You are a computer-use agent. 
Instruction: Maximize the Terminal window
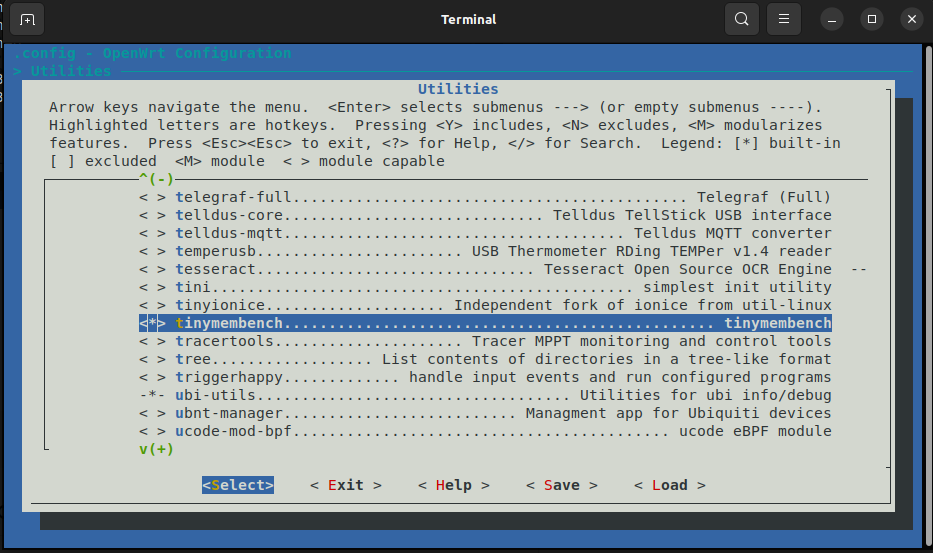tap(872, 20)
